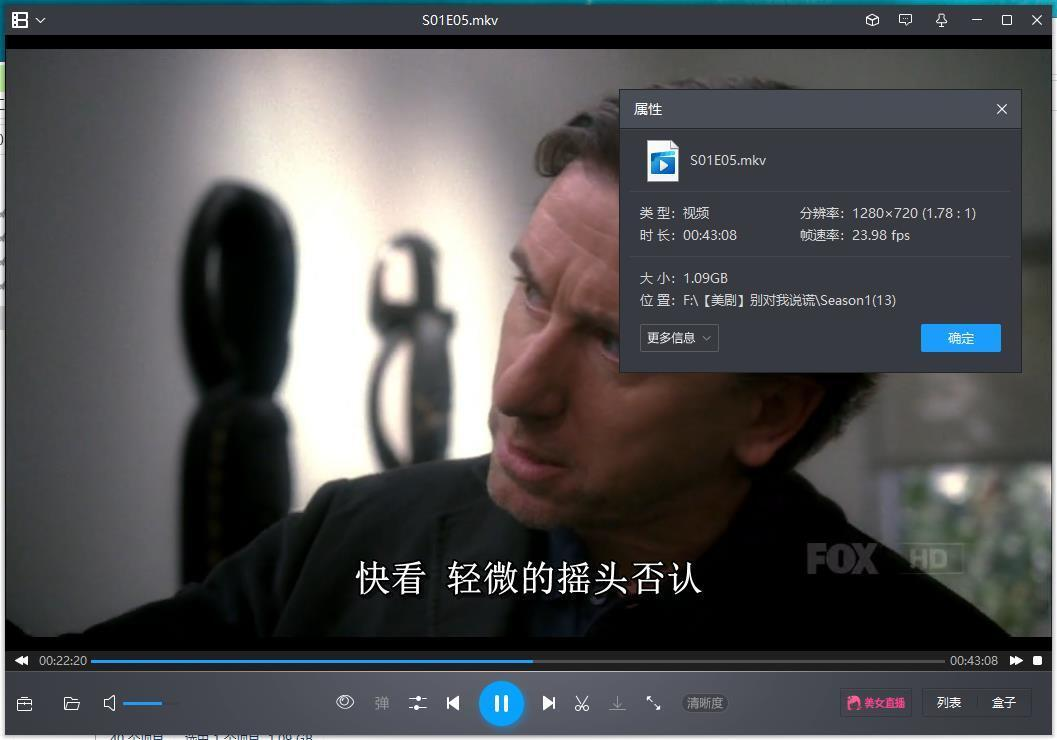Toggle mini-window mode icon at top right

(871, 19)
